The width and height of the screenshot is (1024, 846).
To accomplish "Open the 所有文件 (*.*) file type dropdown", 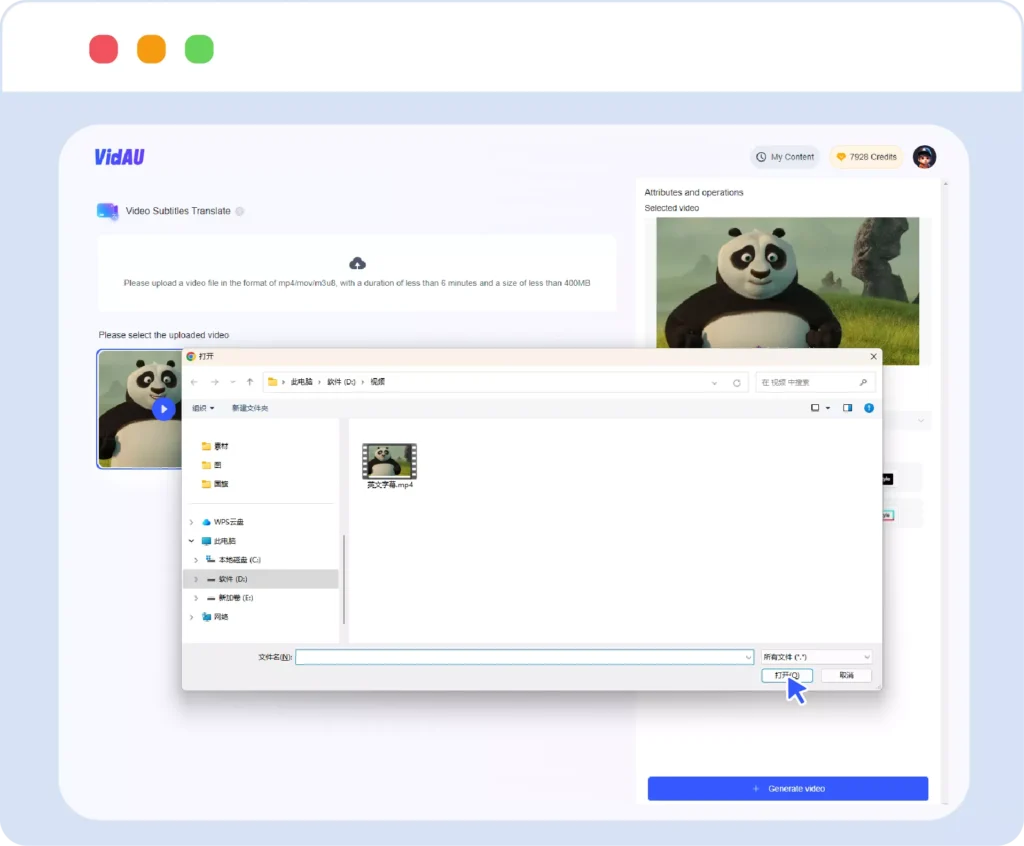I will (x=816, y=657).
